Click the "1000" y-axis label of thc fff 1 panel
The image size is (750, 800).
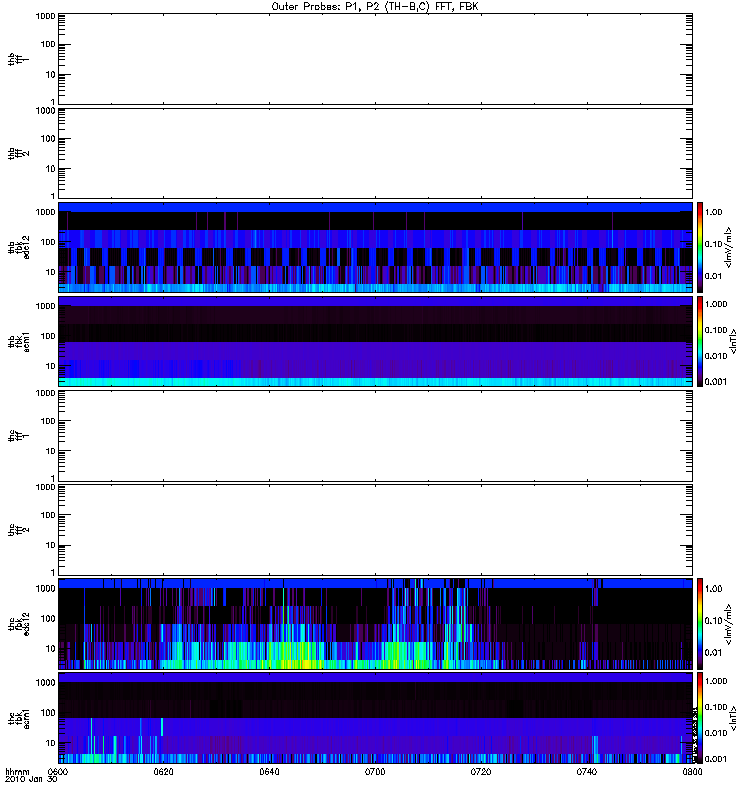coord(45,393)
